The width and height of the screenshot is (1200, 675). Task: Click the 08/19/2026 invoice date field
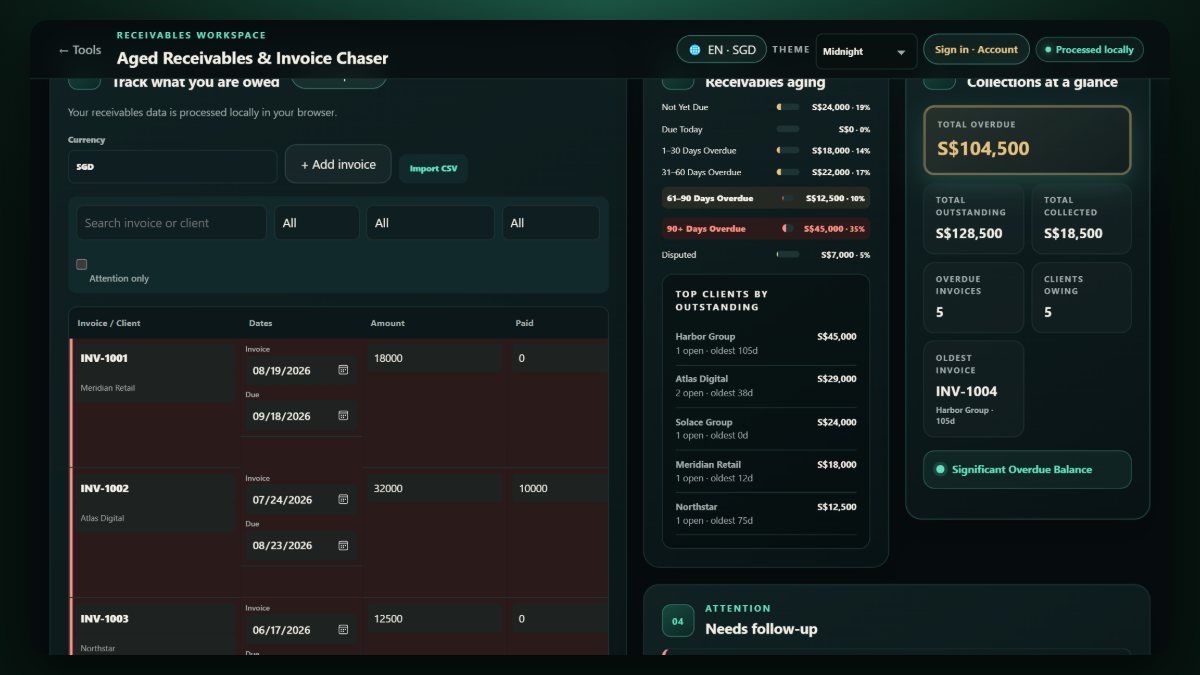[300, 370]
